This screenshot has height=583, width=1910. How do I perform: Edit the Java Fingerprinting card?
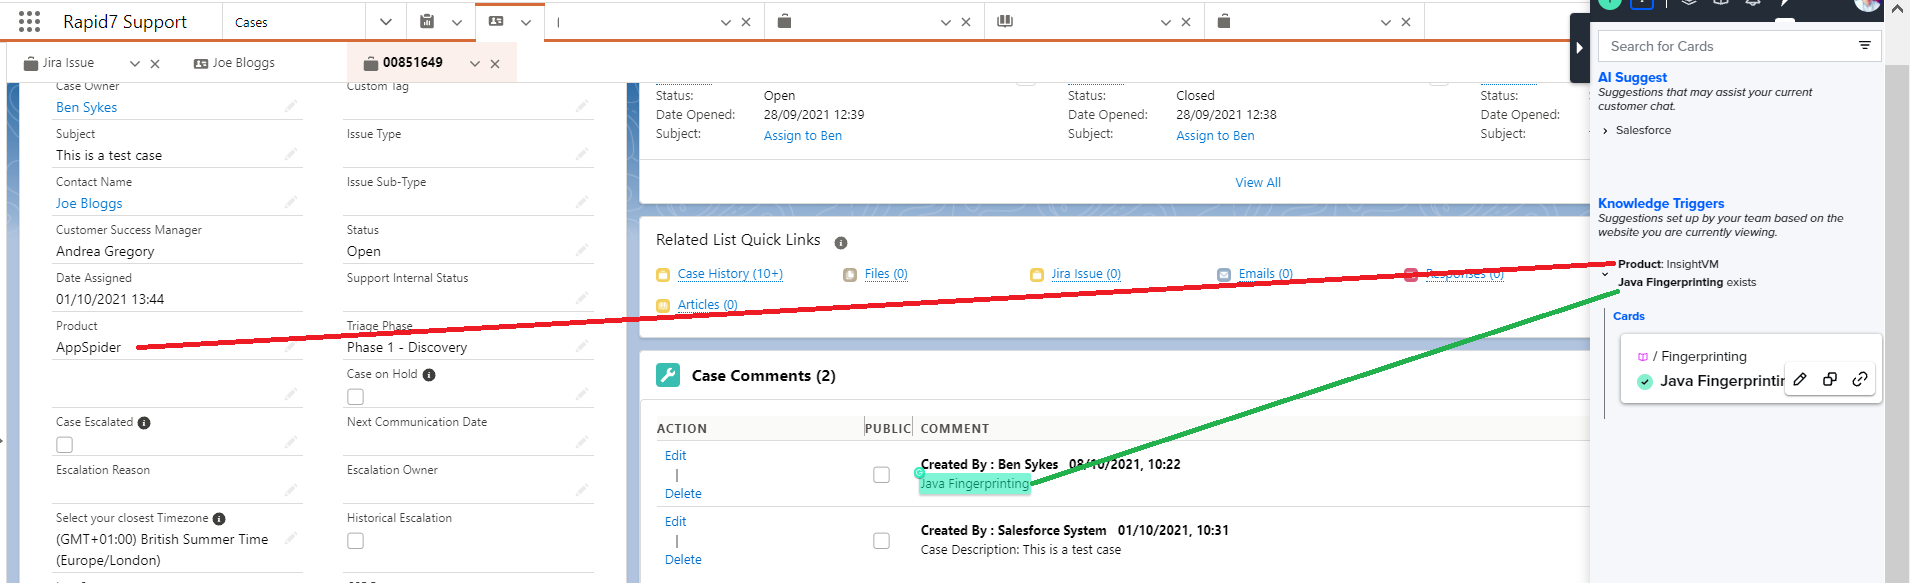[x=1800, y=379]
